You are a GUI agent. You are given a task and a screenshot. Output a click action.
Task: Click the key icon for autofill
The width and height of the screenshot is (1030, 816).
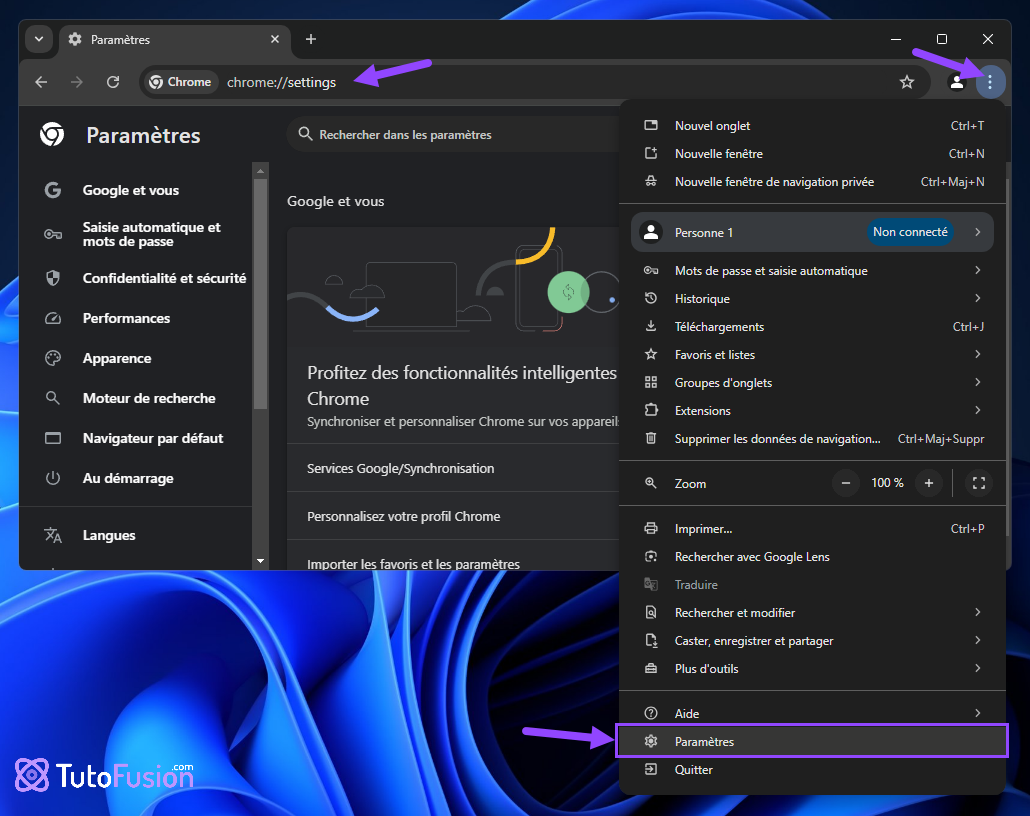point(53,235)
